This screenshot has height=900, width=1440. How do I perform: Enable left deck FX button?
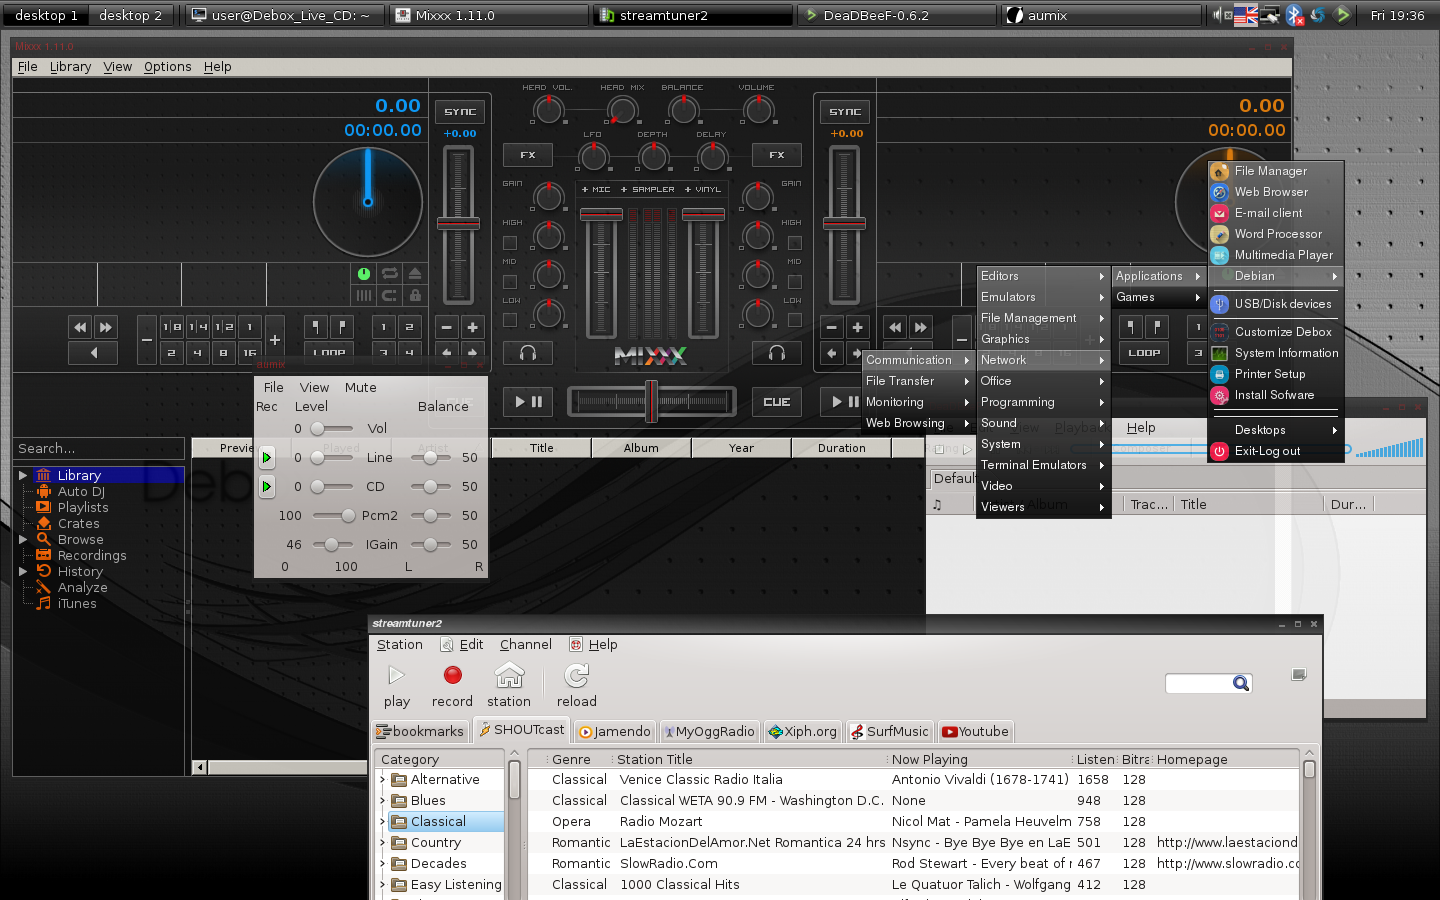528,155
